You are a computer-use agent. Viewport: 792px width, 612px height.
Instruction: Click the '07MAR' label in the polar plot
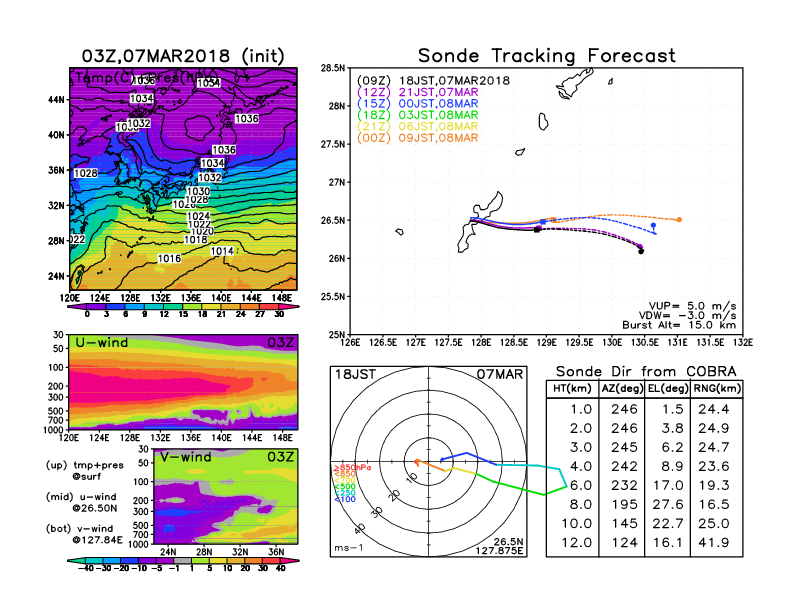[500, 374]
